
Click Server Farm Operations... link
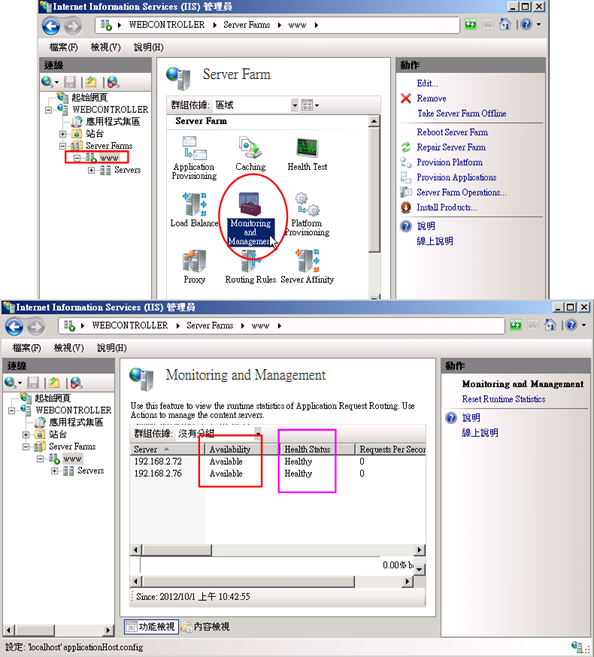pyautogui.click(x=461, y=193)
